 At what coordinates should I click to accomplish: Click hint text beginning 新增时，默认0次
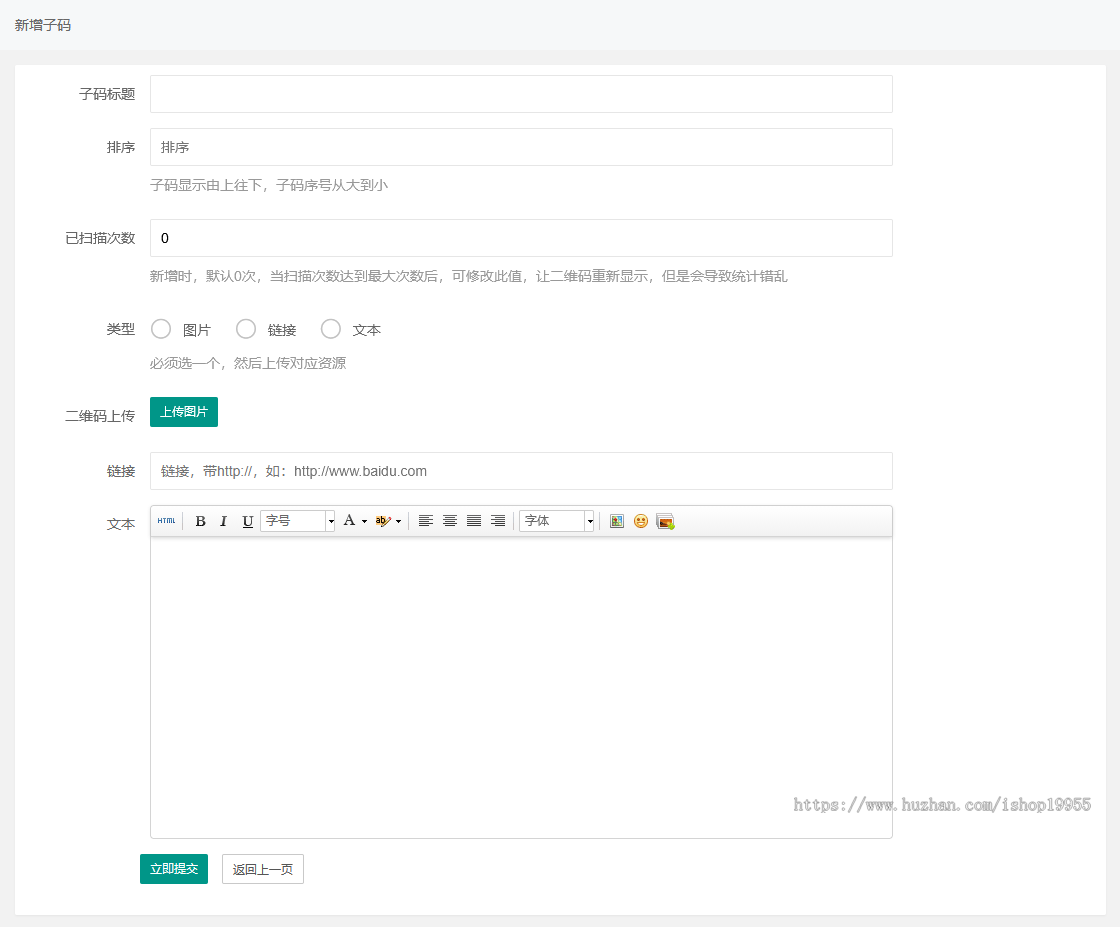pos(469,276)
